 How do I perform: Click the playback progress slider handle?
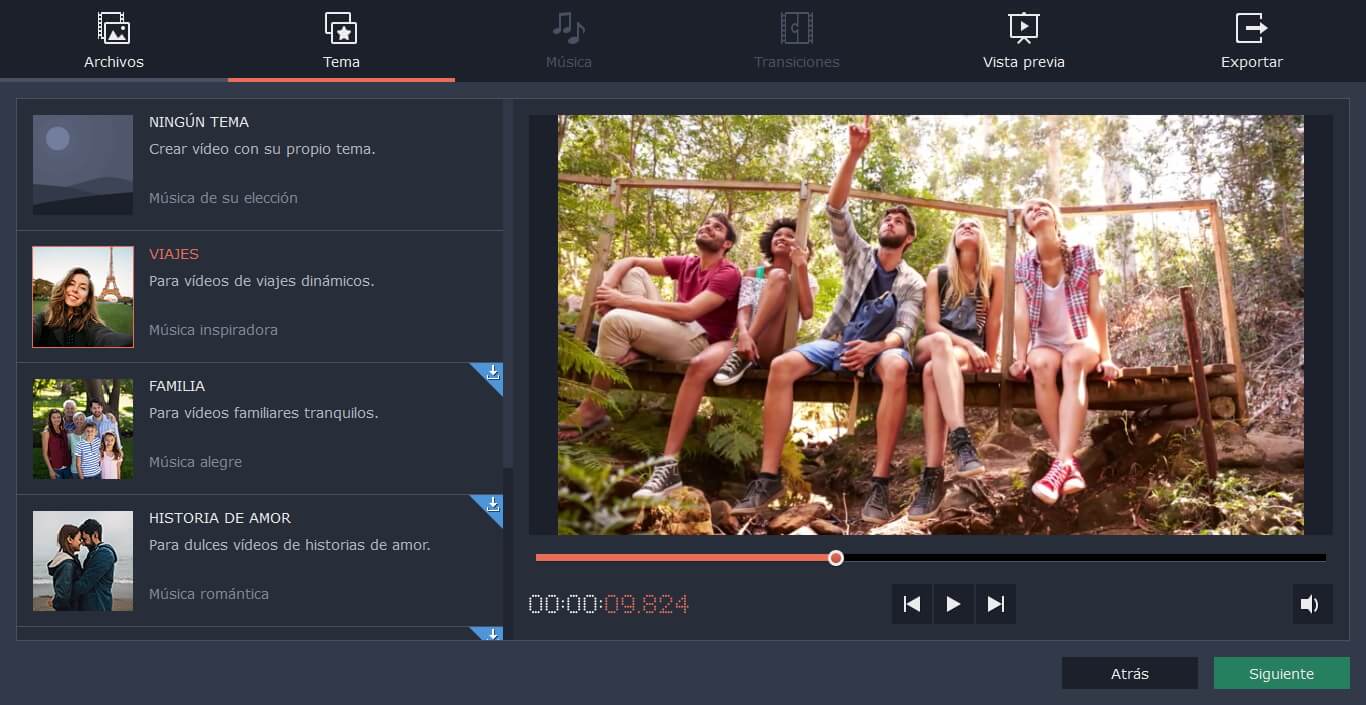coord(836,558)
